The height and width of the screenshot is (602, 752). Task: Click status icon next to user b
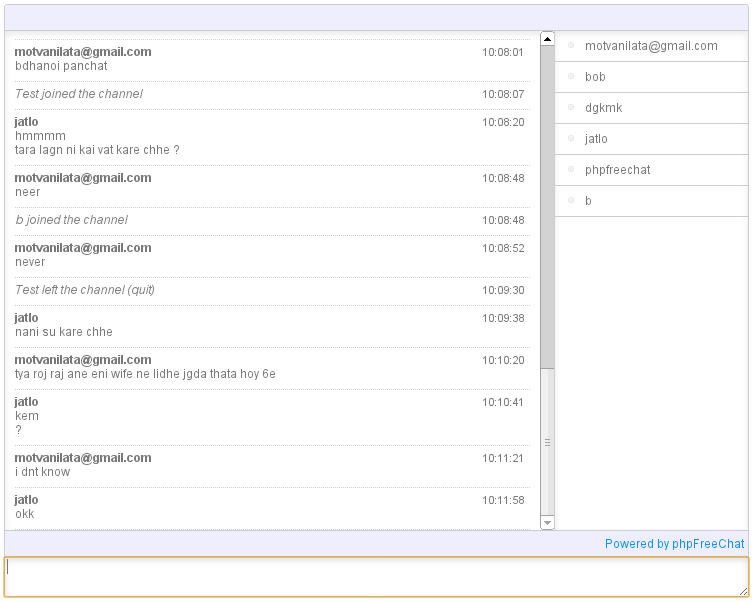[571, 200]
